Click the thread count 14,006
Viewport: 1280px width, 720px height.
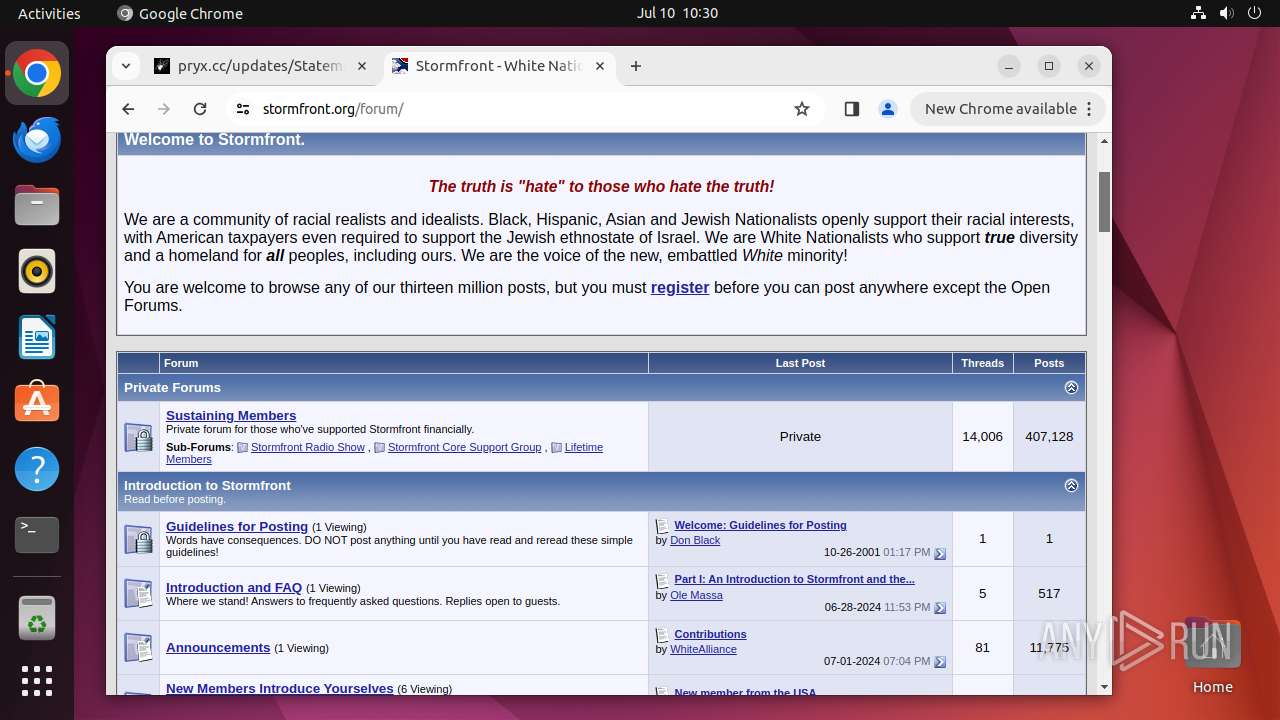[x=982, y=436]
